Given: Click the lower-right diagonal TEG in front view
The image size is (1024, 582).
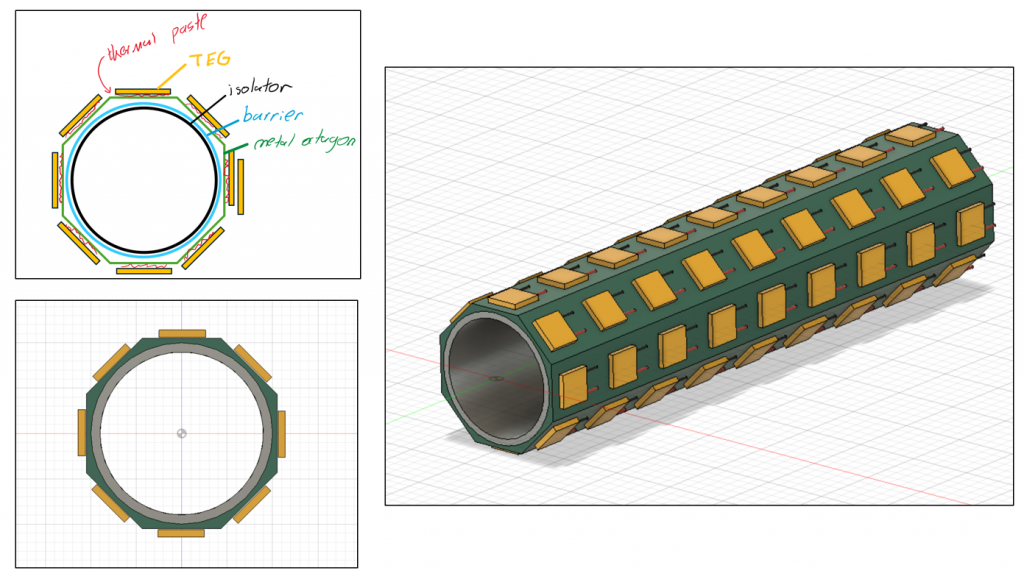Looking at the screenshot, I should click(x=252, y=503).
